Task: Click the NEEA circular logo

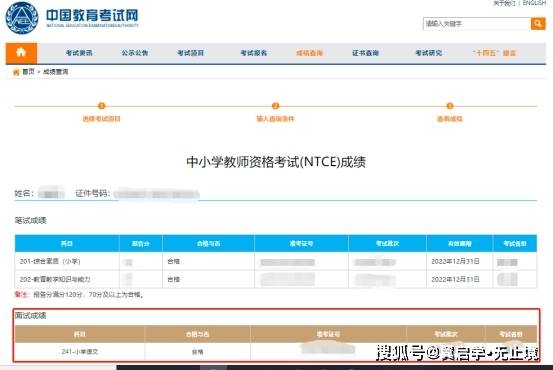Action: point(22,18)
